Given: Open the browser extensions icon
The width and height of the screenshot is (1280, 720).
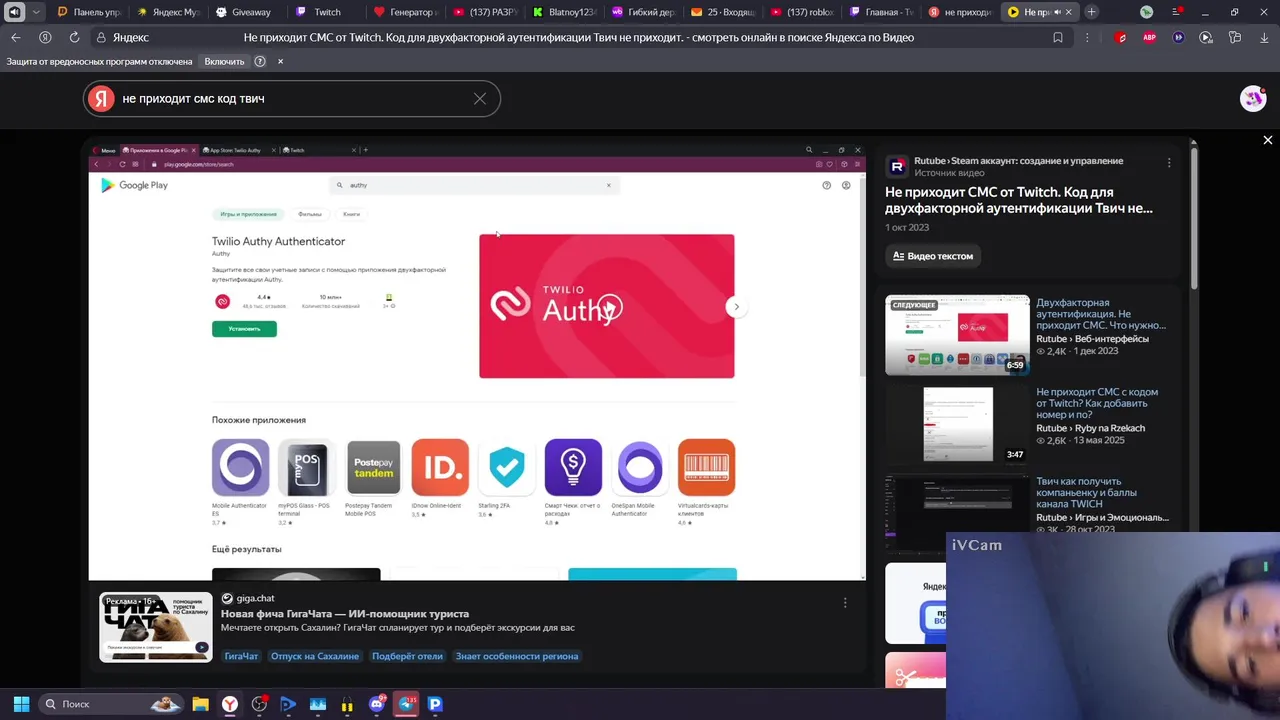Looking at the screenshot, I should pyautogui.click(x=1235, y=37).
